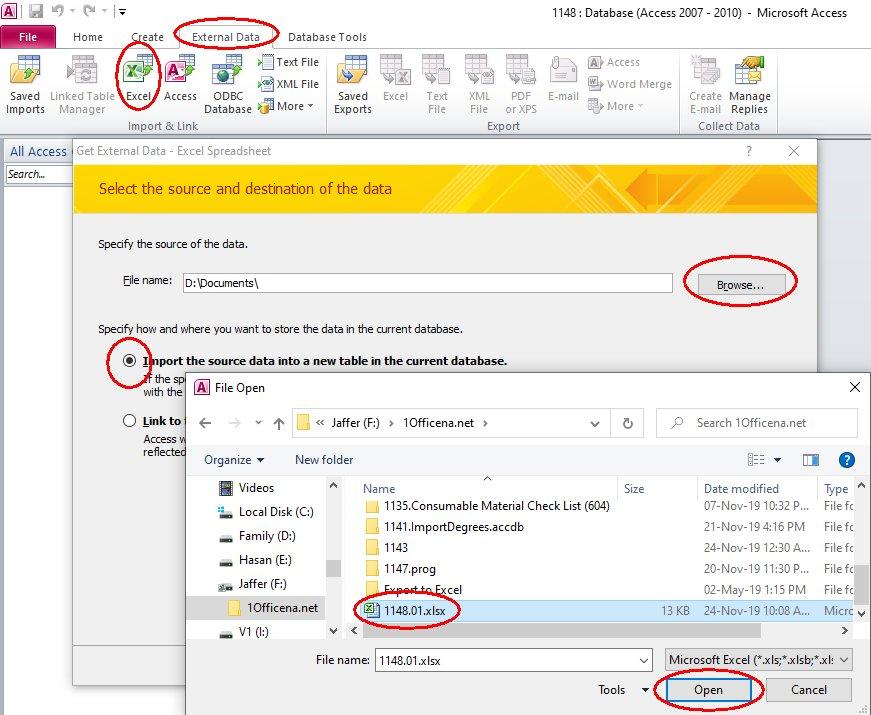Export to Access in Export group

coord(614,62)
